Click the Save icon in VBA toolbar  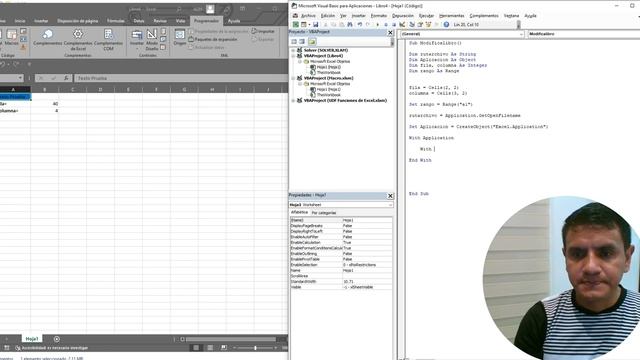[316, 24]
